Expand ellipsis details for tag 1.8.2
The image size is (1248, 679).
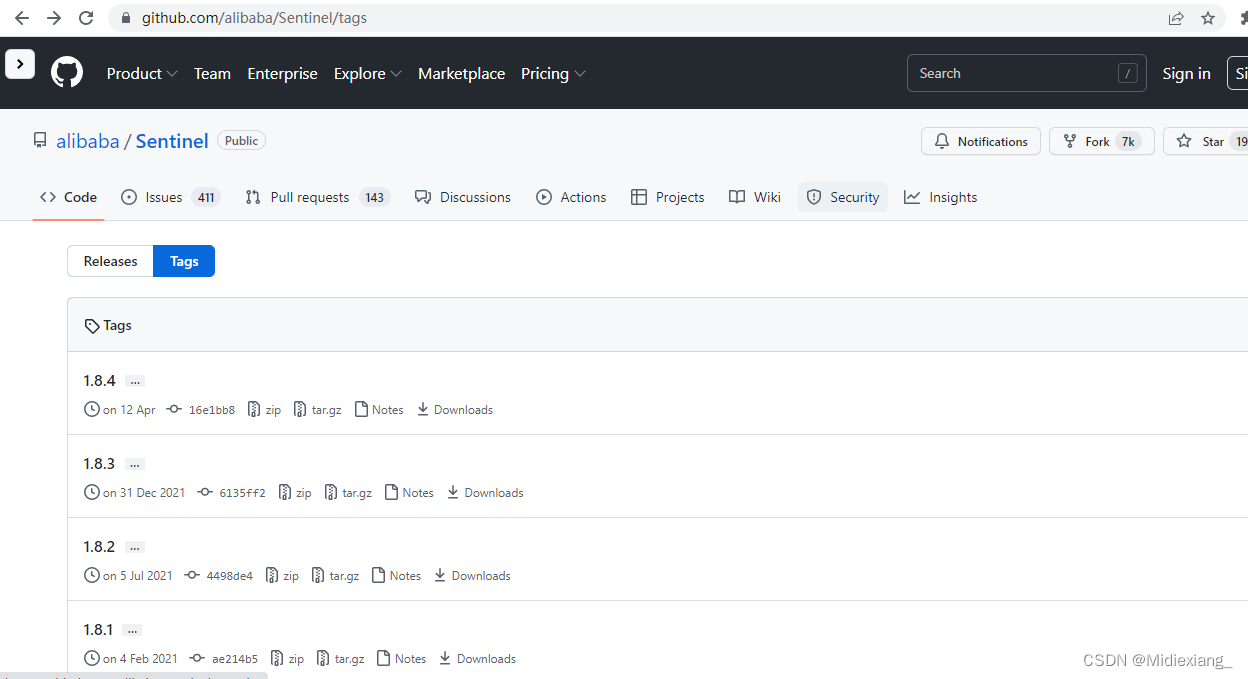click(135, 548)
